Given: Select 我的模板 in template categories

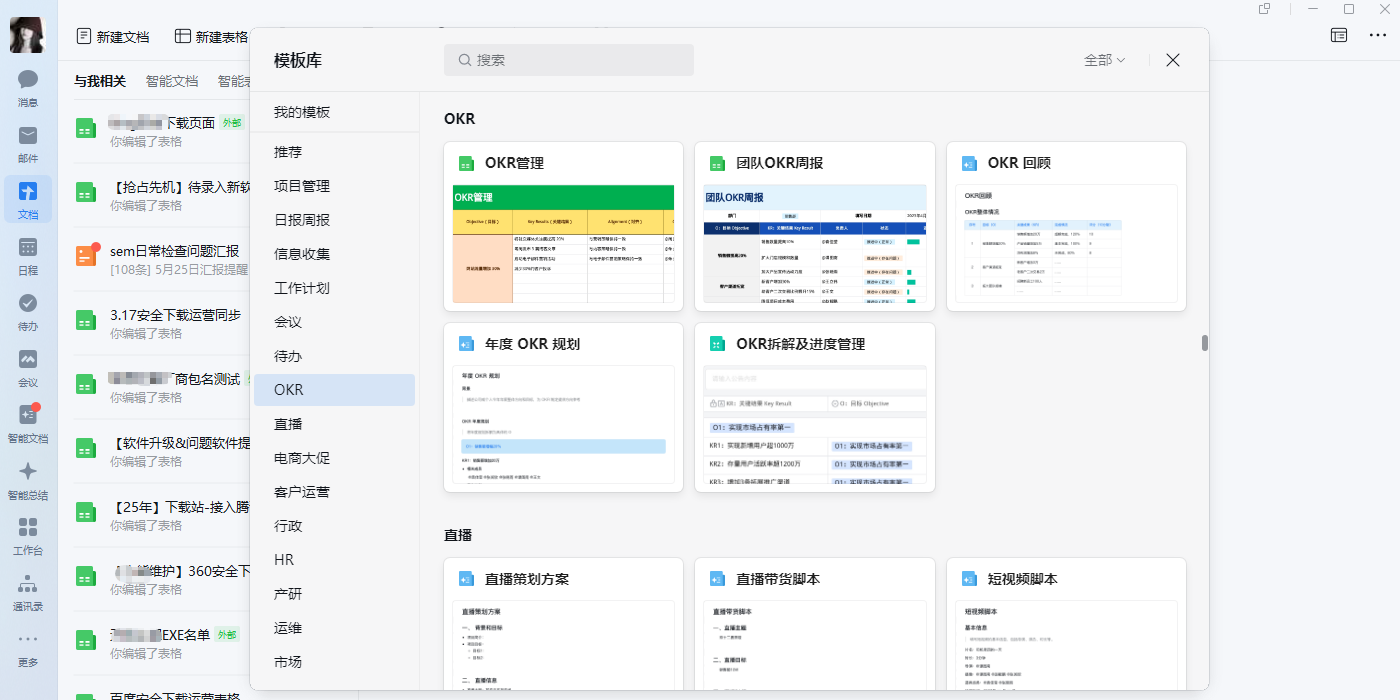Looking at the screenshot, I should pyautogui.click(x=334, y=112).
